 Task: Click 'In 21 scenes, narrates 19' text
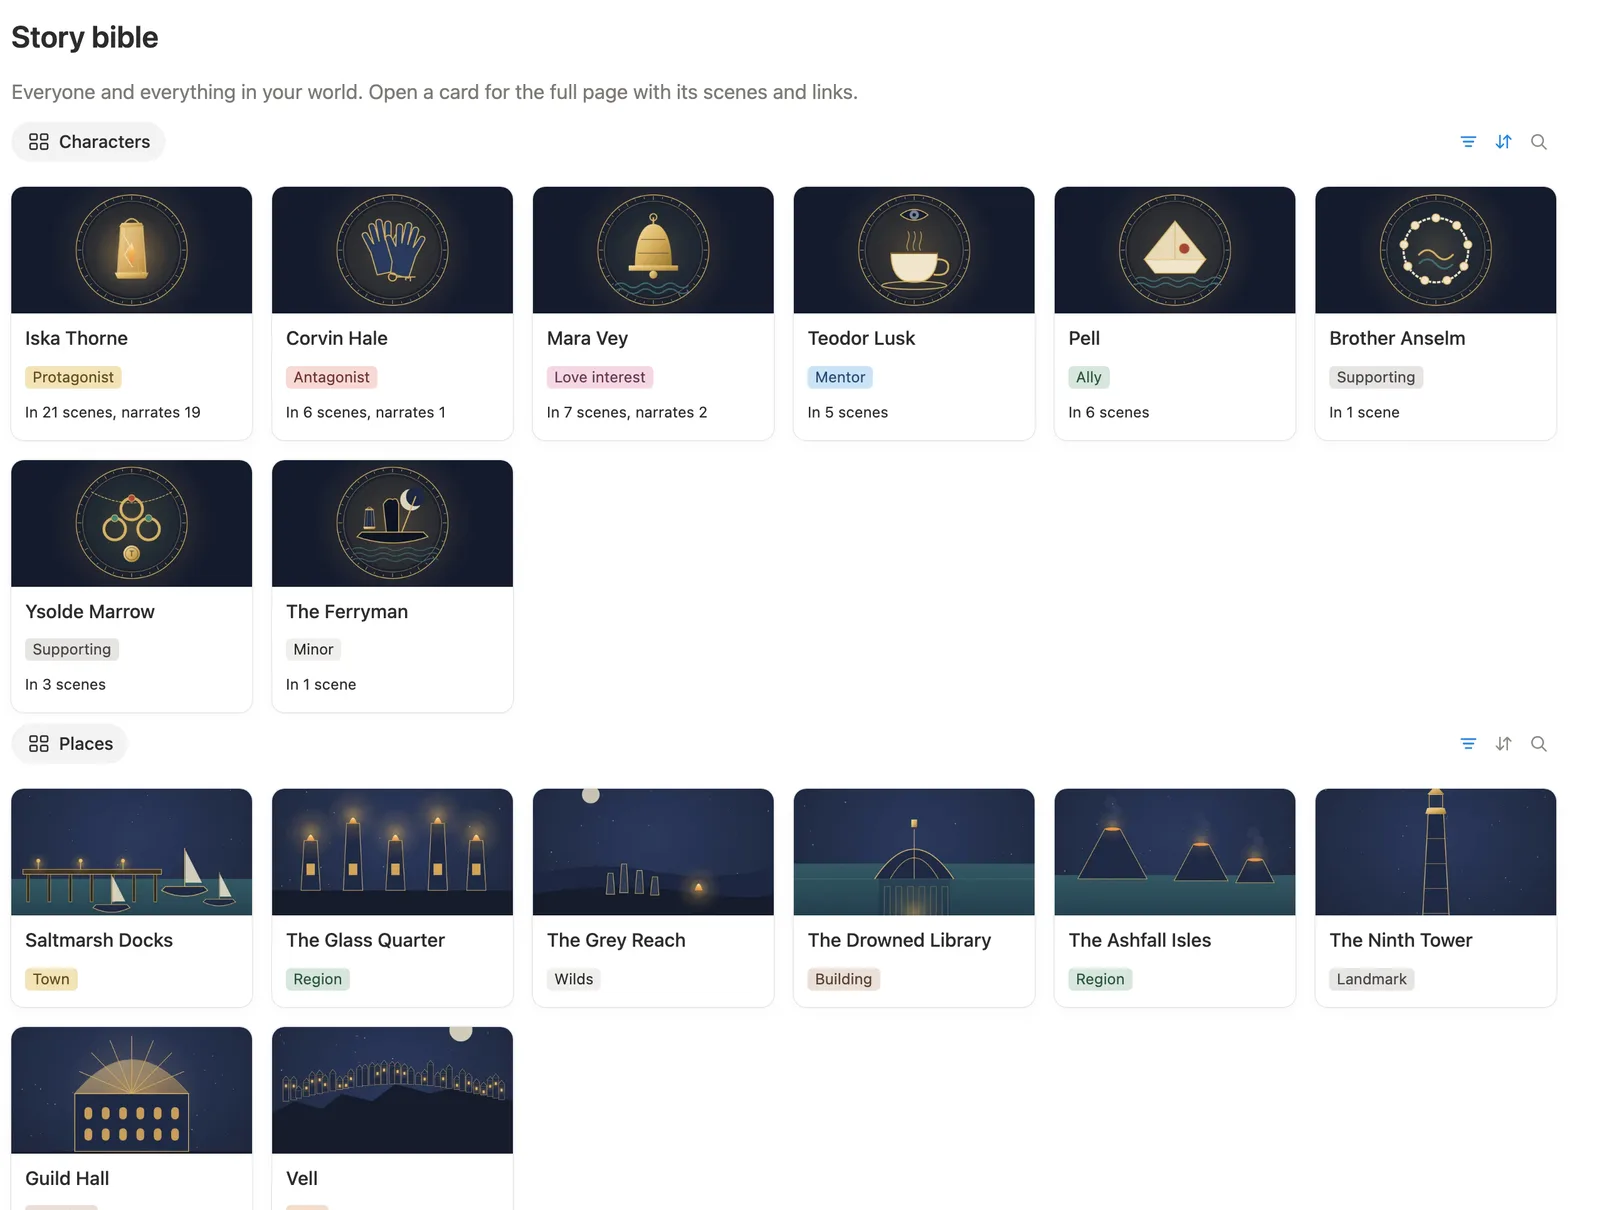[113, 412]
